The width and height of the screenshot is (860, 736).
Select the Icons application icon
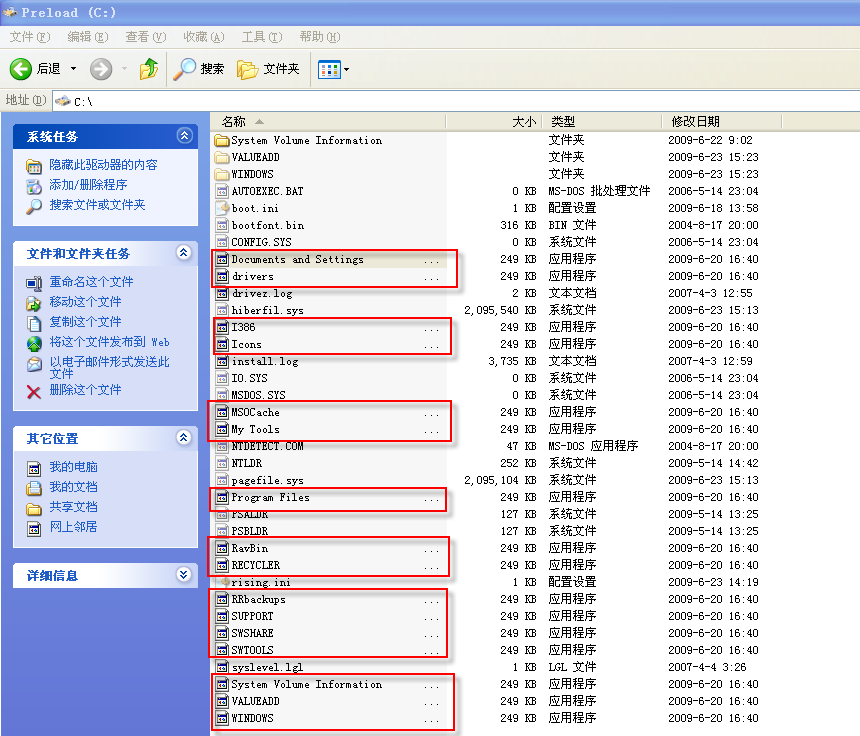[x=222, y=344]
